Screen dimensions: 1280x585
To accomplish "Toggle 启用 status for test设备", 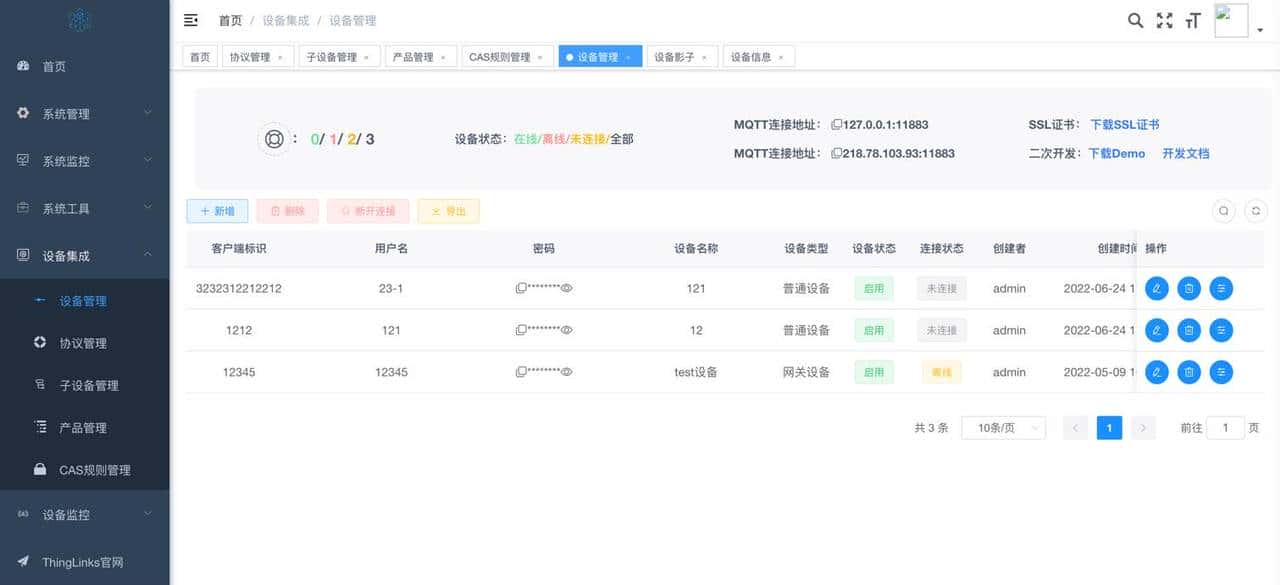I will point(874,371).
